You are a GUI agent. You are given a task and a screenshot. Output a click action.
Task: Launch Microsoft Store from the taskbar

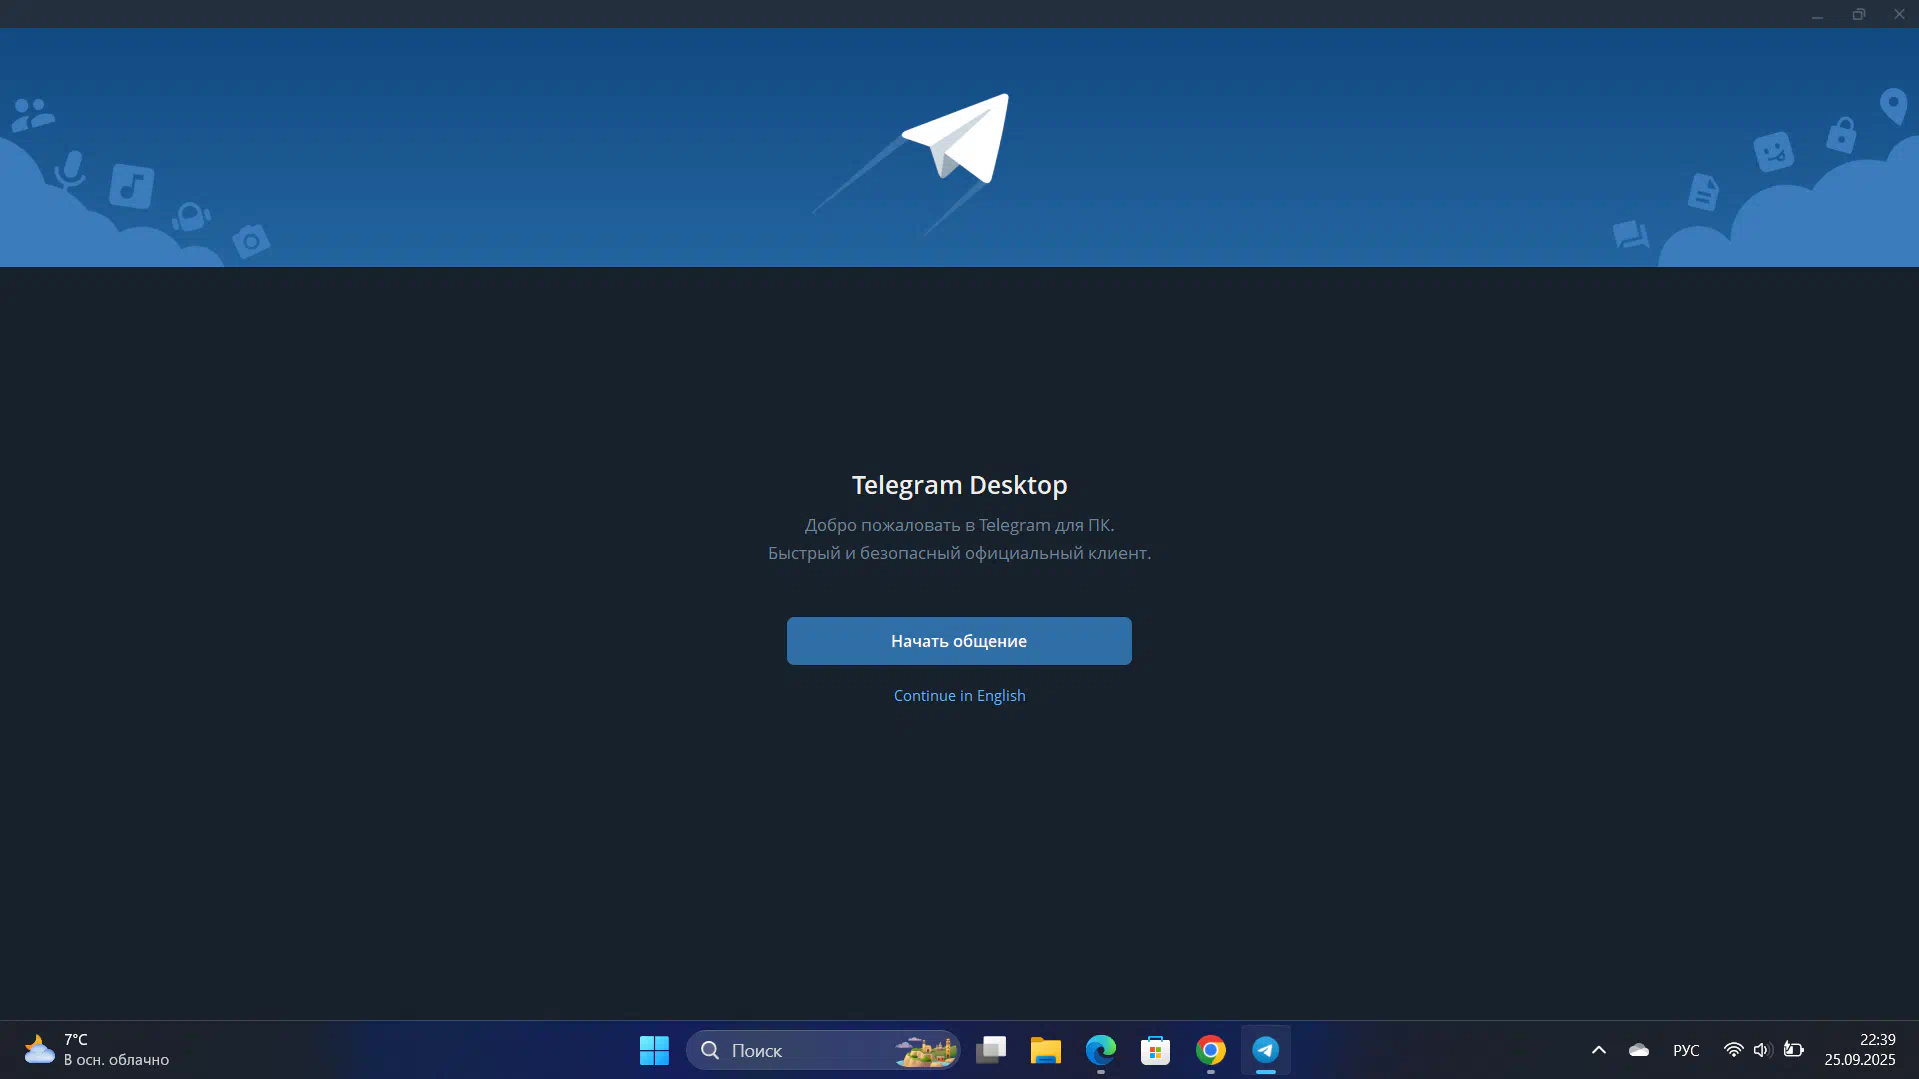[x=1155, y=1050]
